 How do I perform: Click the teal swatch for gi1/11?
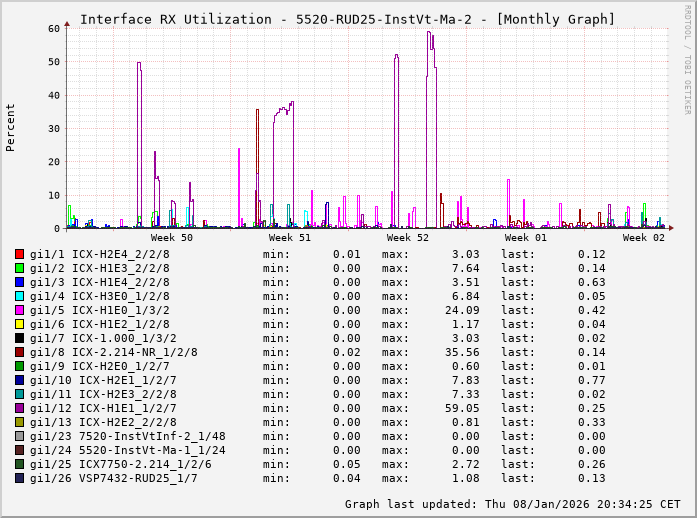click(x=19, y=394)
